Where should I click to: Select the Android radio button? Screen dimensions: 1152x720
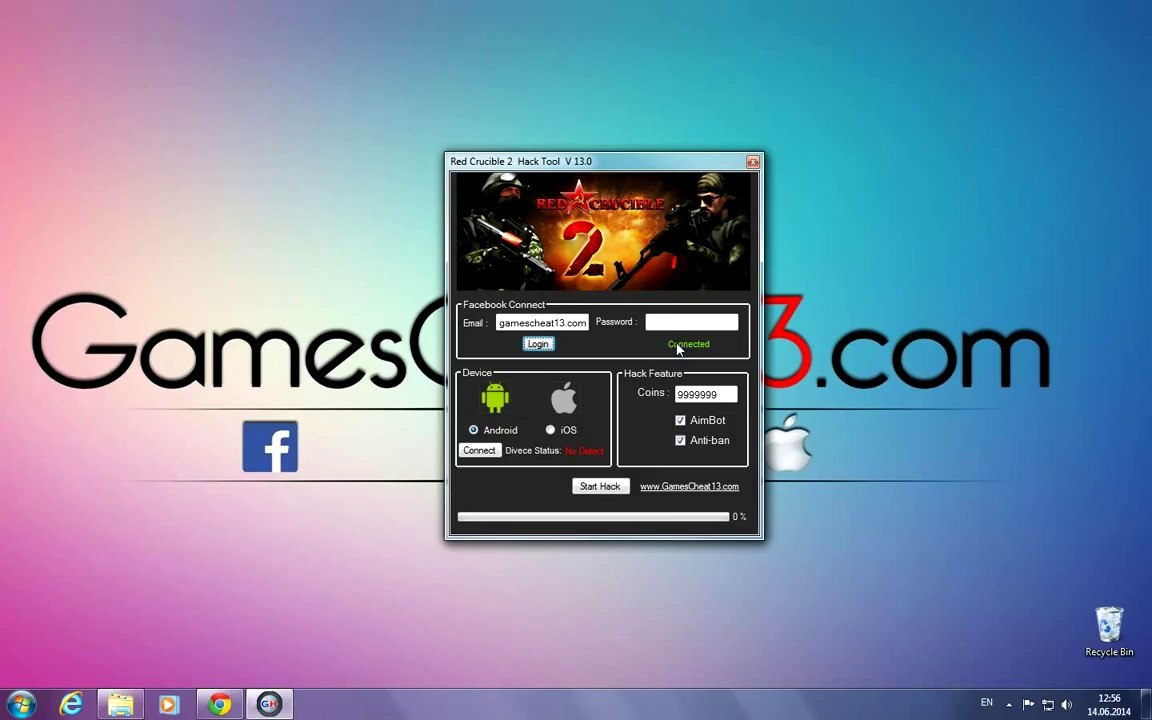[x=473, y=430]
